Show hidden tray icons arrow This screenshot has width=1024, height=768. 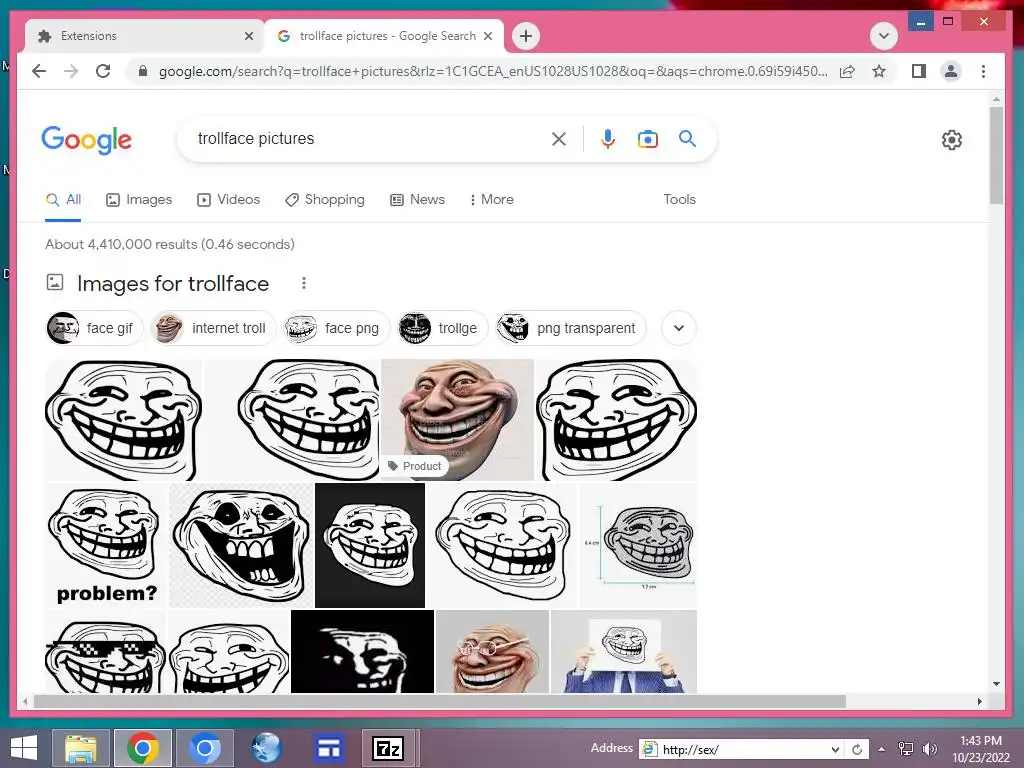pos(882,749)
